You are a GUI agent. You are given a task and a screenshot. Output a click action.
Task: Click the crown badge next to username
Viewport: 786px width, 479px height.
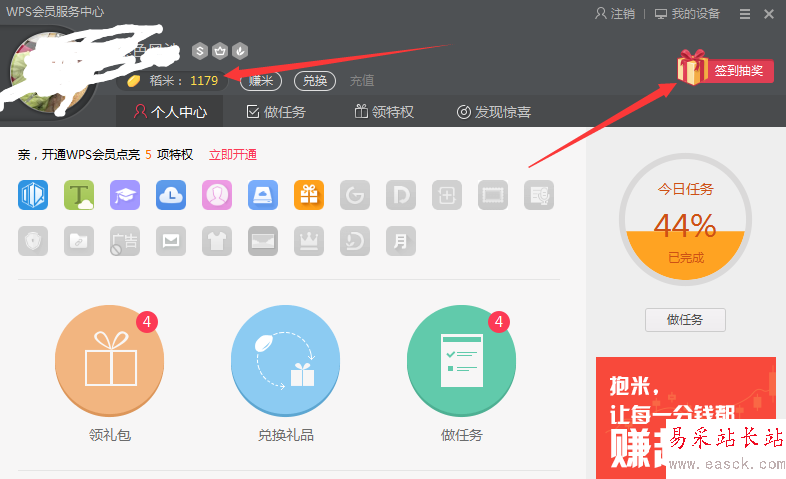[x=220, y=51]
